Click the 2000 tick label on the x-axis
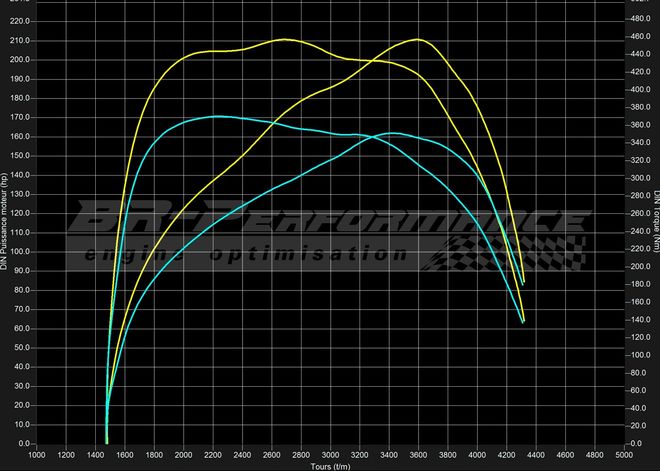Viewport: 660px width, 471px height. pos(183,455)
